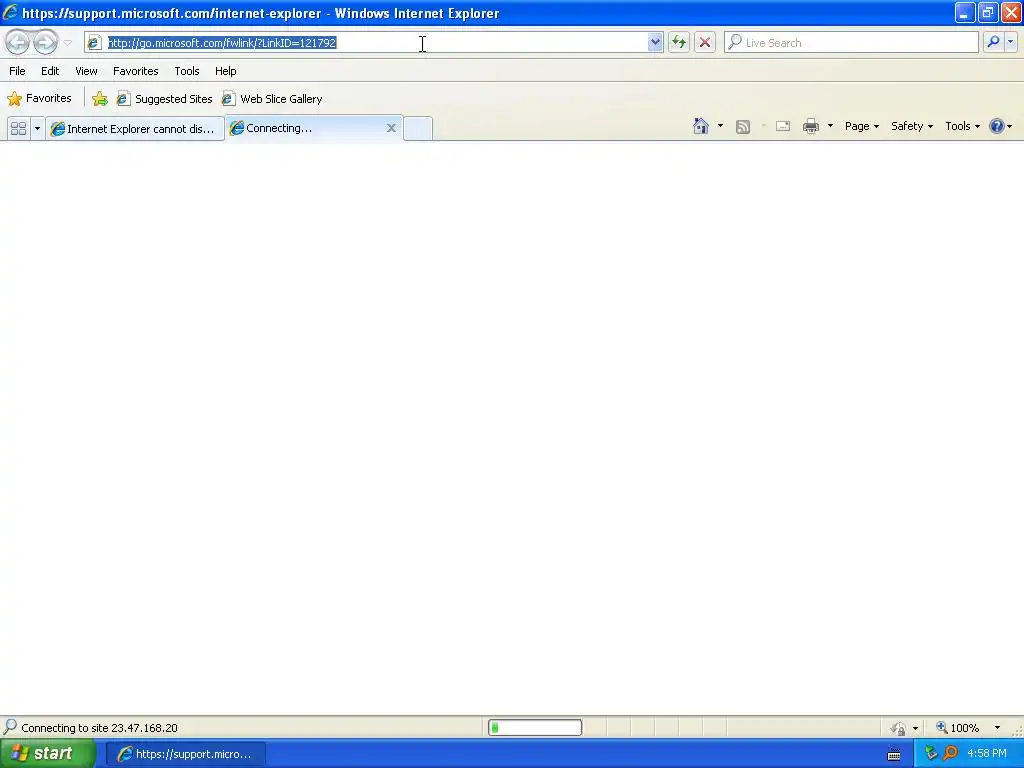
Task: Click the address bar URL field
Action: [372, 42]
